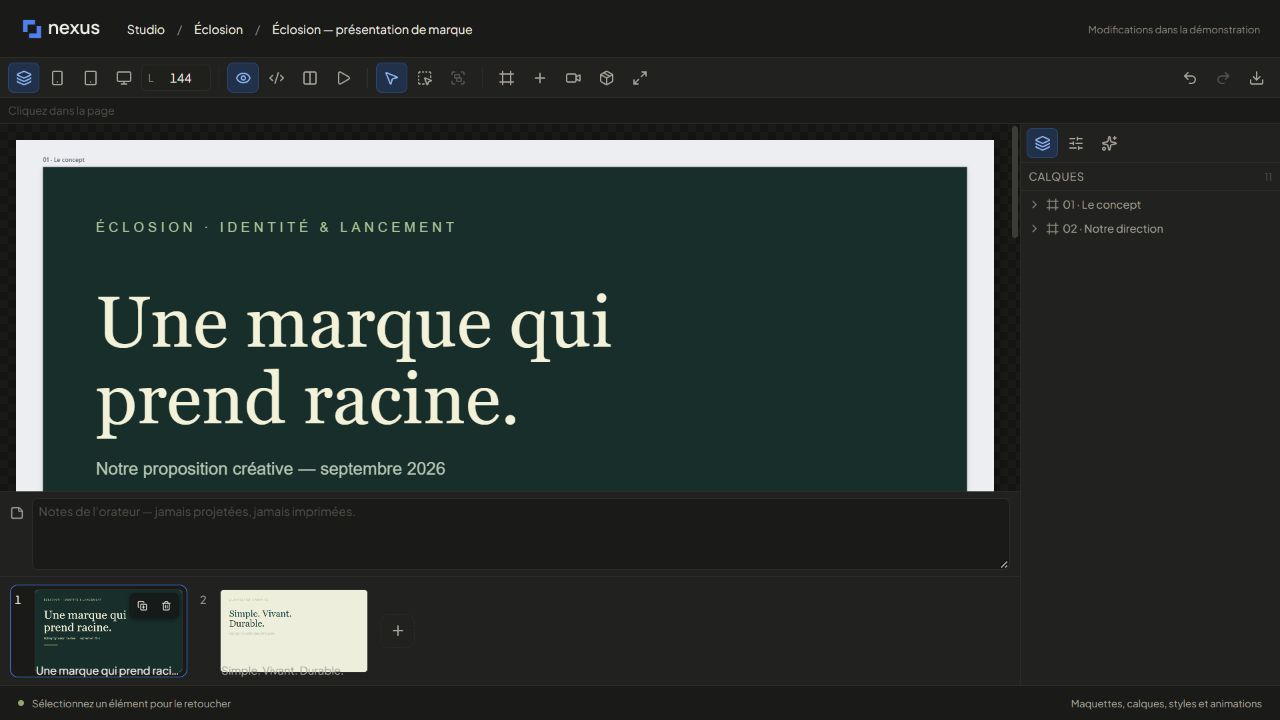Open the sliders properties tab
This screenshot has height=720, width=1280.
(1076, 143)
